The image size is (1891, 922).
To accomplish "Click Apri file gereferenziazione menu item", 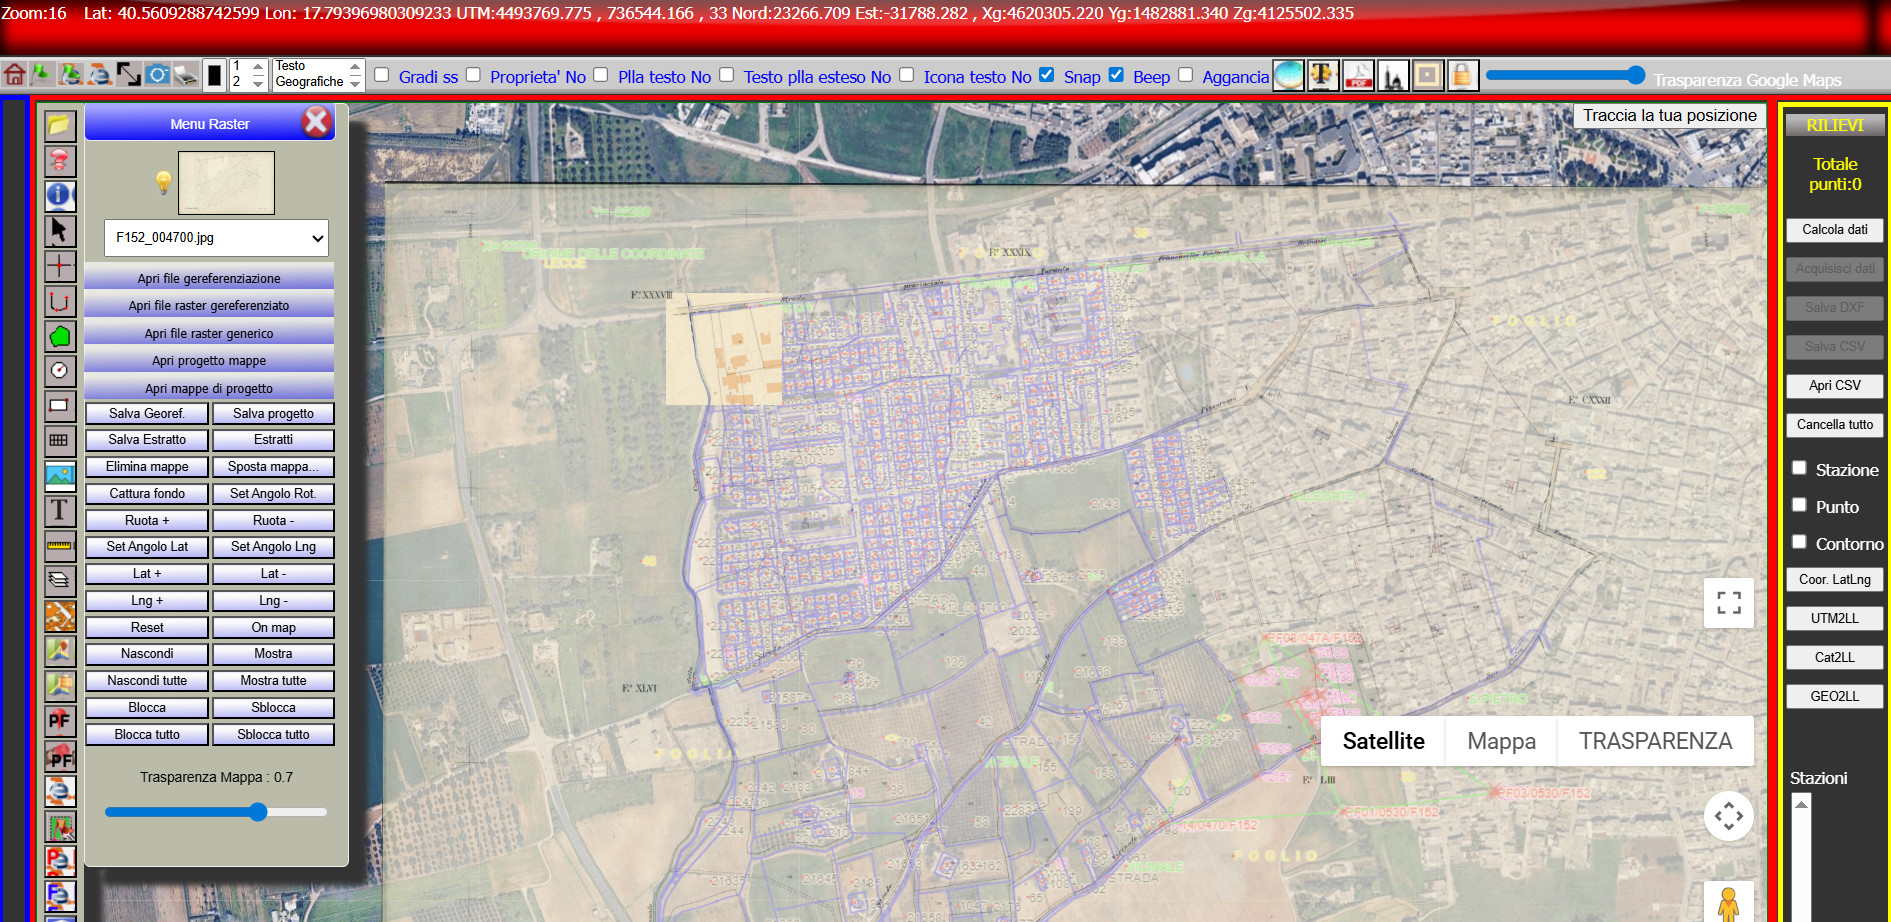I will [209, 278].
